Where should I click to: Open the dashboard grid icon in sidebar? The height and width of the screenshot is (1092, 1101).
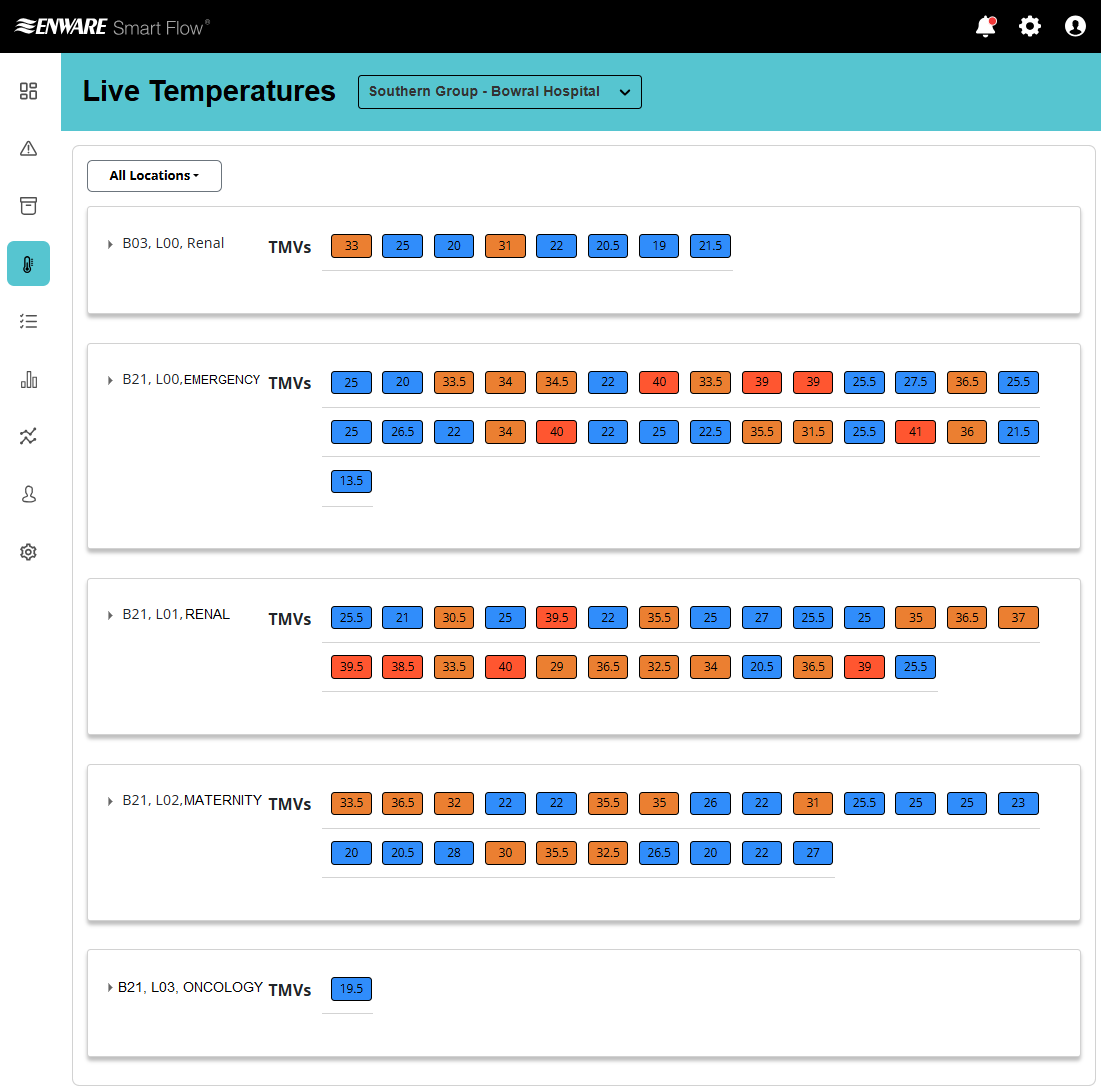pos(28,91)
